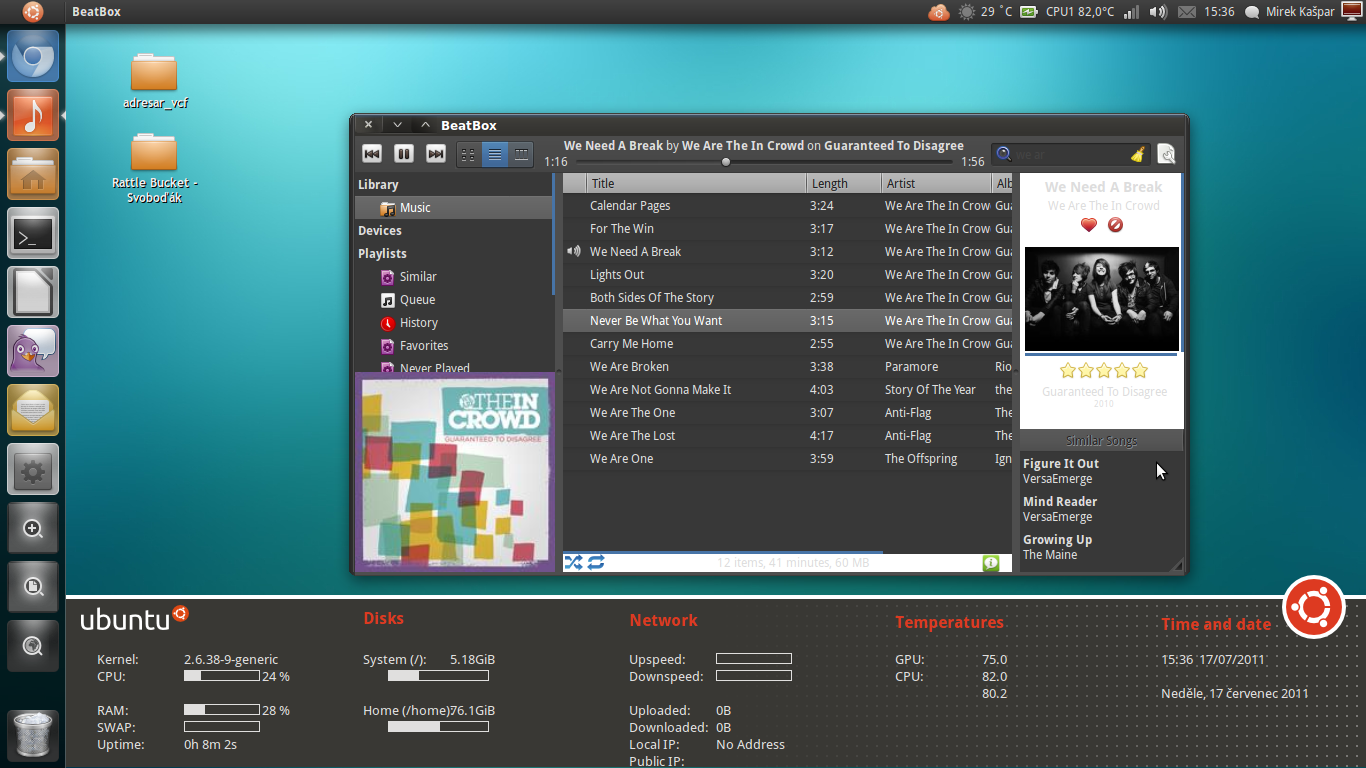Click the now-playing speaker icon
Image resolution: width=1366 pixels, height=768 pixels.
[x=574, y=251]
